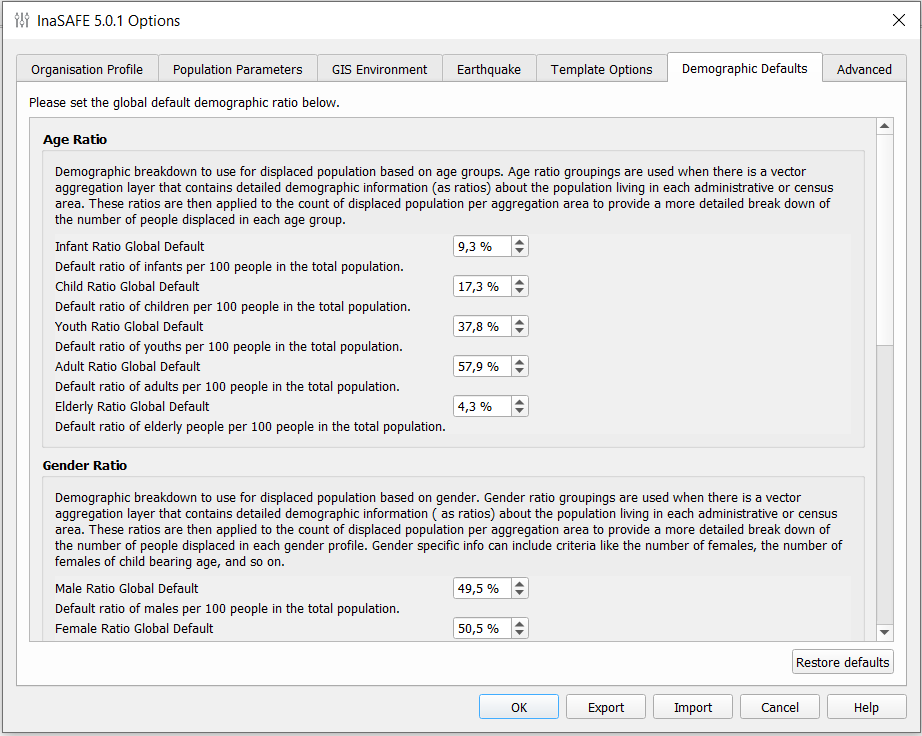Click the InaSAFE icon in the title bar
Screen dimensions: 922x736
[20, 20]
